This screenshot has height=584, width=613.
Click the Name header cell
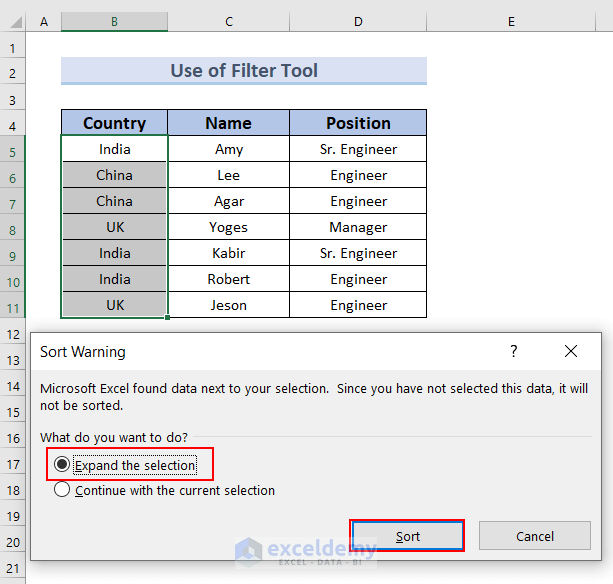(x=229, y=123)
